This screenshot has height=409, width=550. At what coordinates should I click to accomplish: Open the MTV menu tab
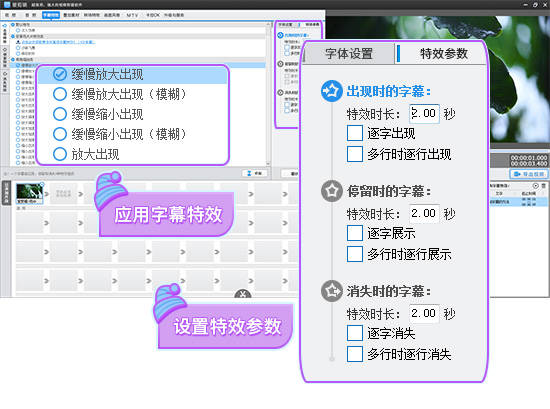[132, 15]
